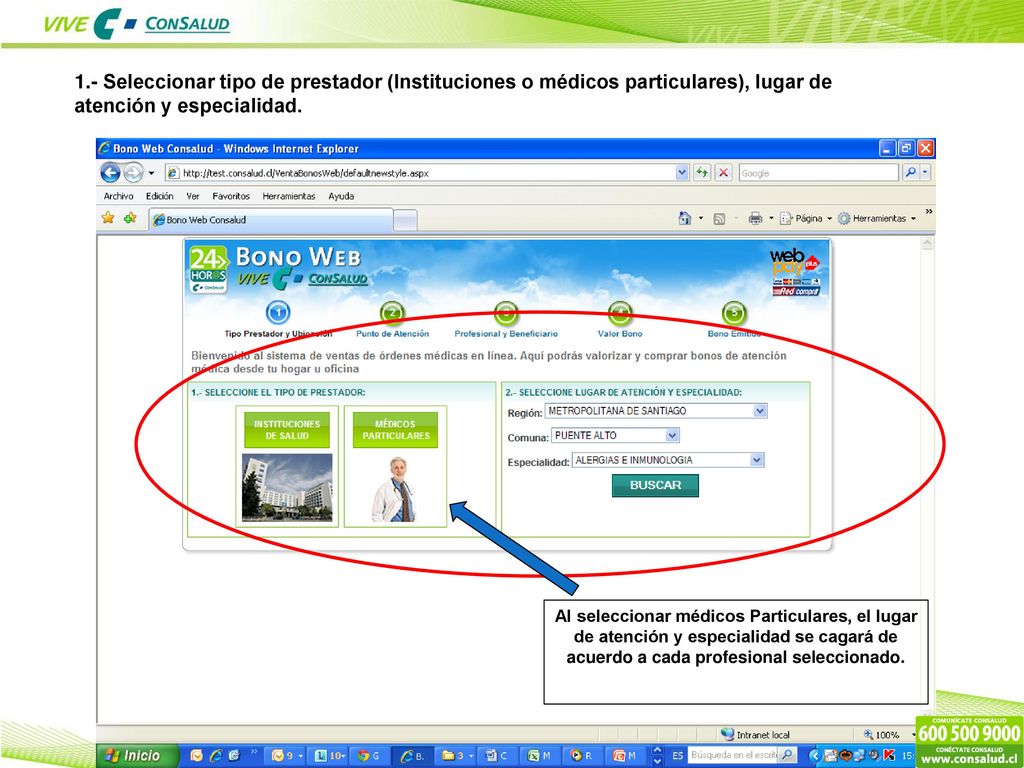This screenshot has width=1024, height=768.
Task: Click the active IE taskbar button B.
Action: (x=413, y=756)
